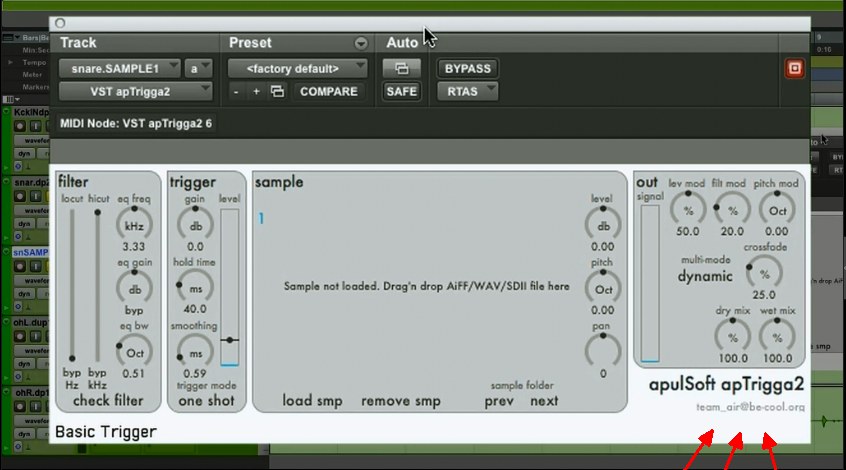Click the eq gain db knob
Screen dimensions: 846x470
click(134, 288)
